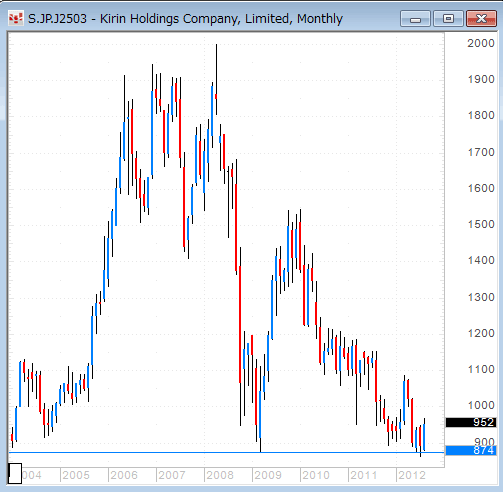503x492 pixels.
Task: Click the 1900 price scale label
Action: (481, 79)
